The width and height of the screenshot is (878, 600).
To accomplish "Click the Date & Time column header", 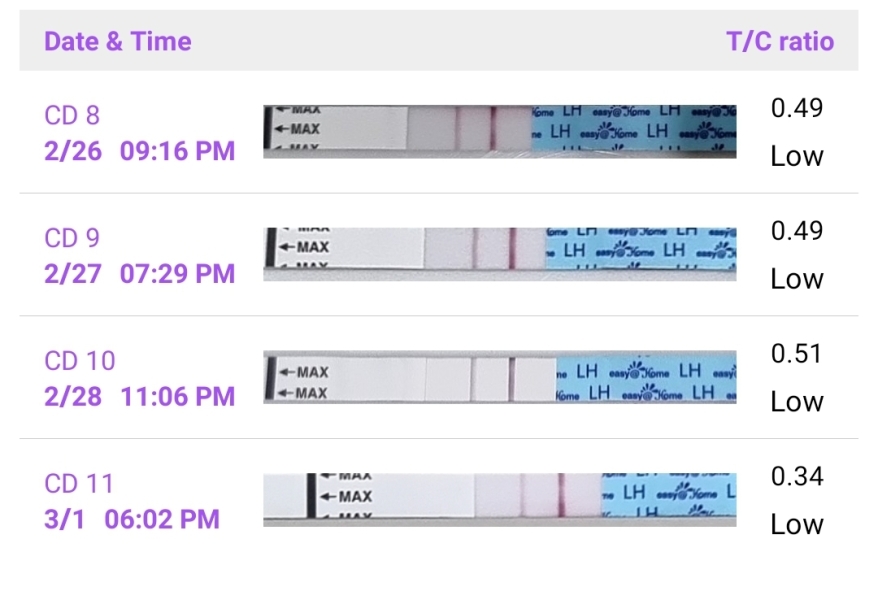I will click(118, 42).
